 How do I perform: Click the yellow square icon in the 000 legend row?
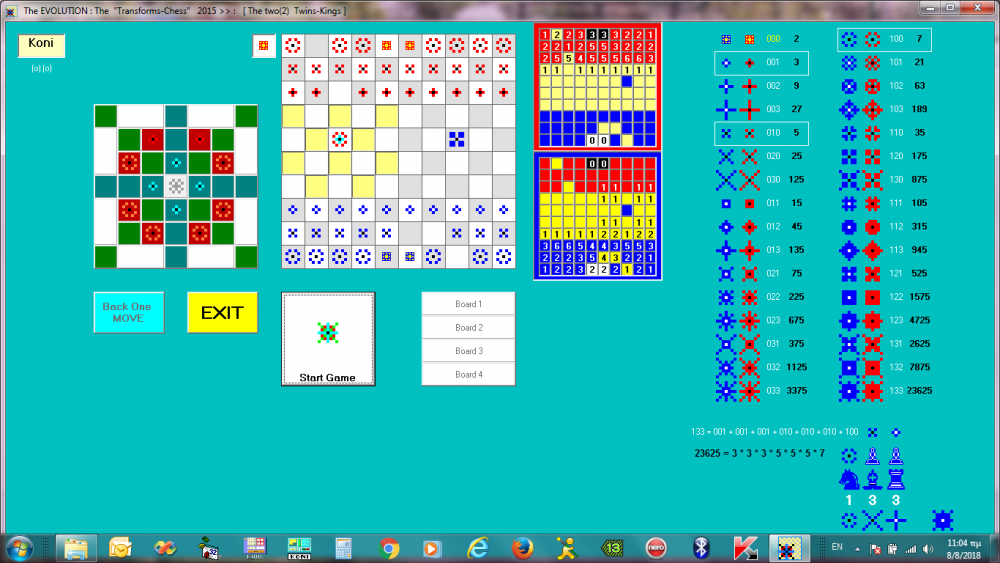(x=749, y=40)
